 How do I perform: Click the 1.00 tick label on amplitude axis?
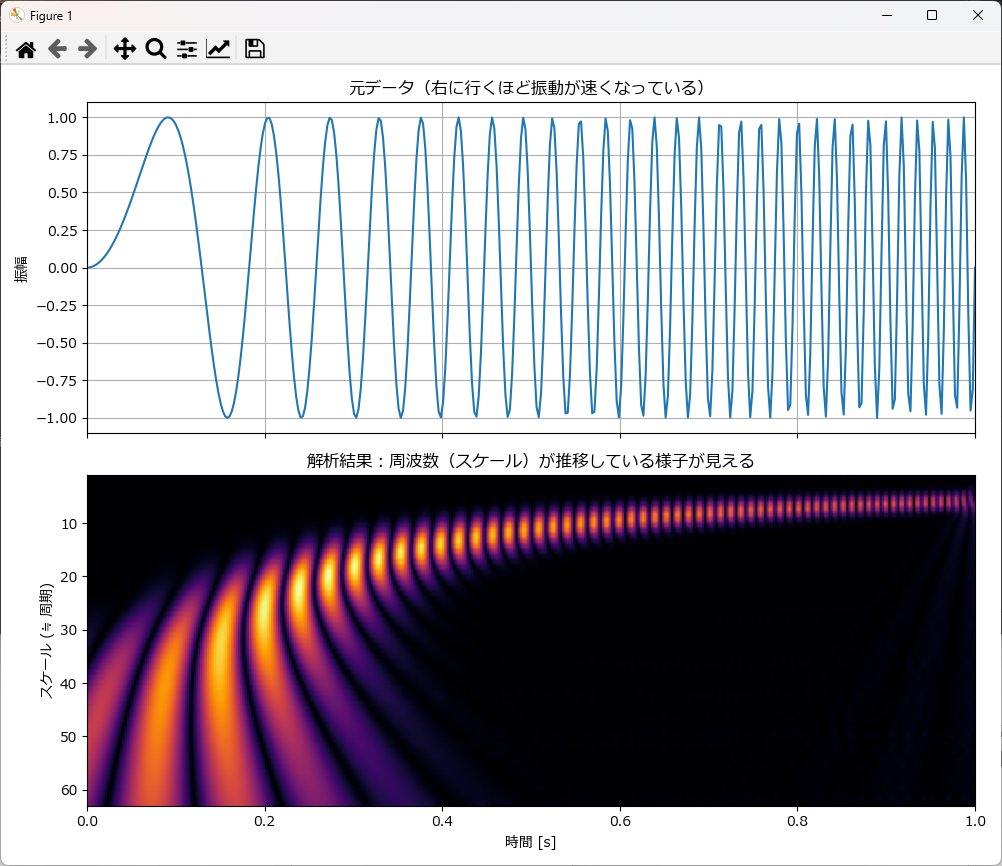61,118
